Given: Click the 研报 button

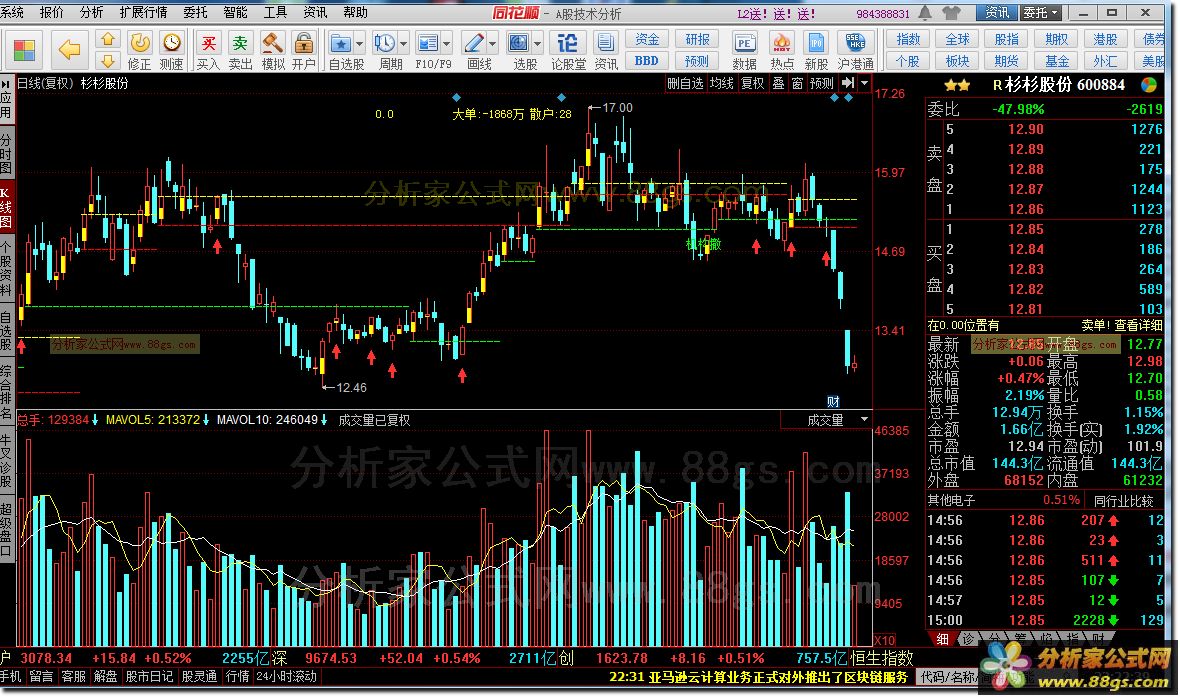Looking at the screenshot, I should (697, 39).
